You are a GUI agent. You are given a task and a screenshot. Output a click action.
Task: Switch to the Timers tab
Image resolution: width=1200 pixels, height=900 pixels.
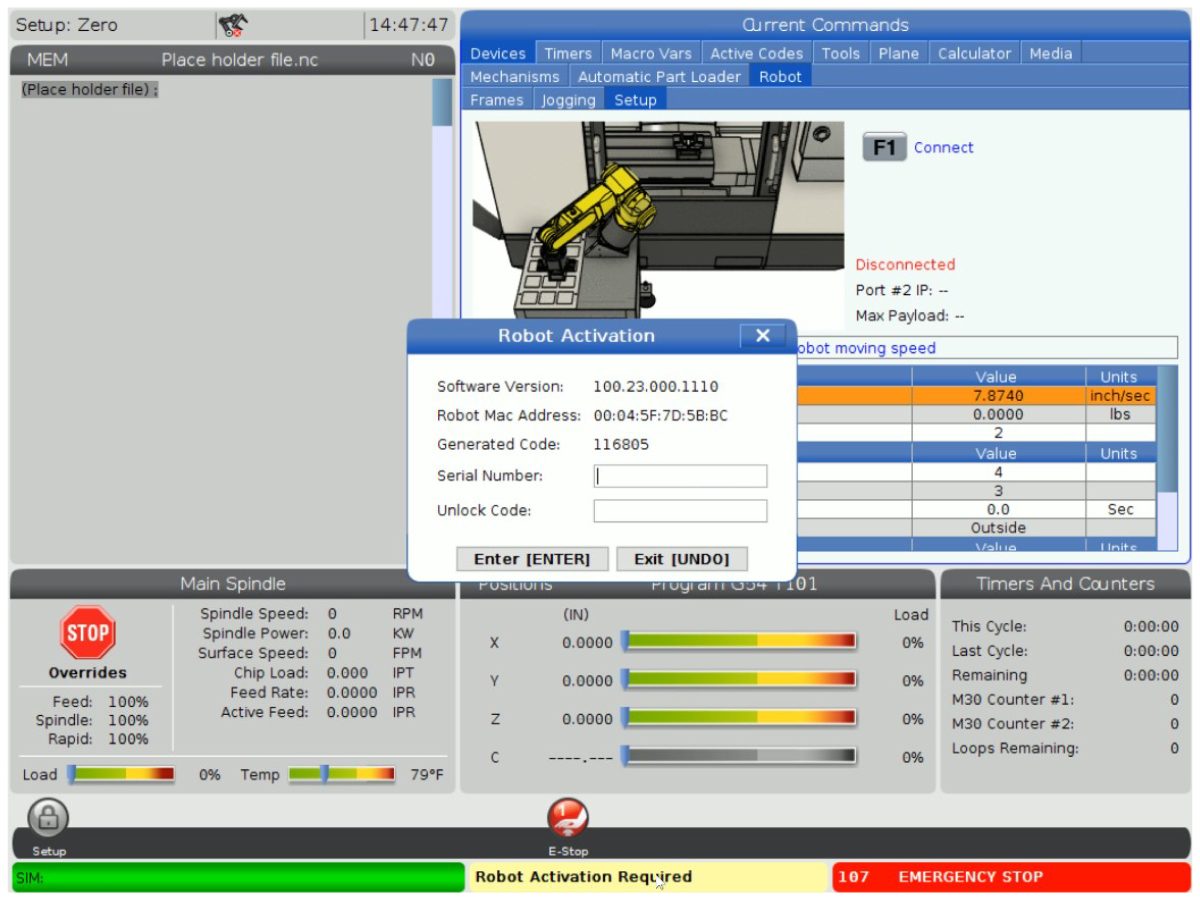coord(568,54)
